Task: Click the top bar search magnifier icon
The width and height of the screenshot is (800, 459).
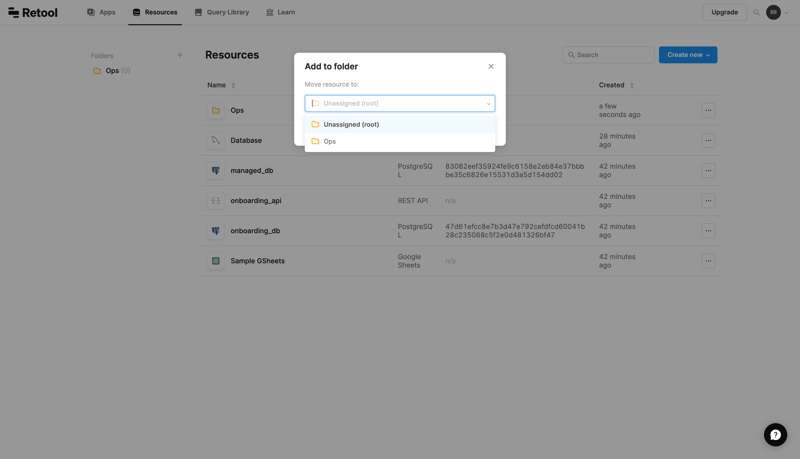Action: pyautogui.click(x=756, y=12)
